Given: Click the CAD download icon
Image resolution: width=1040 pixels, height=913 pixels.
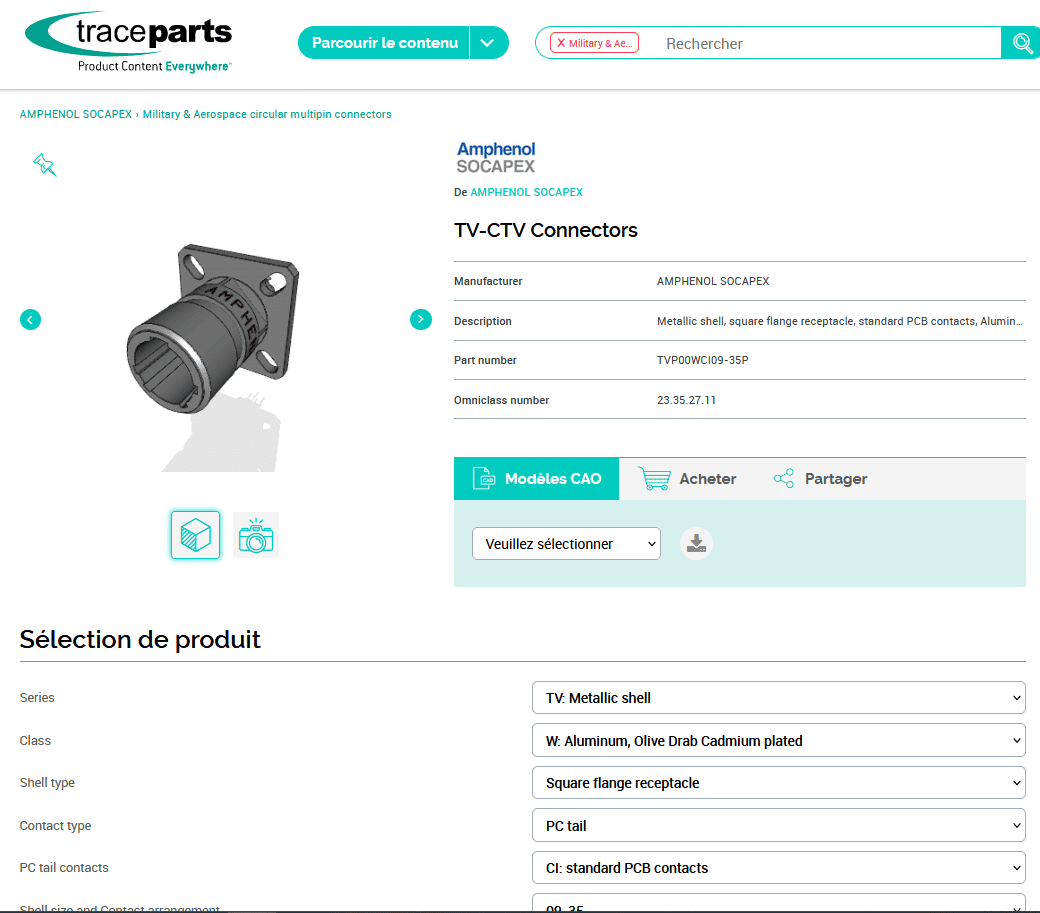Looking at the screenshot, I should (x=696, y=543).
